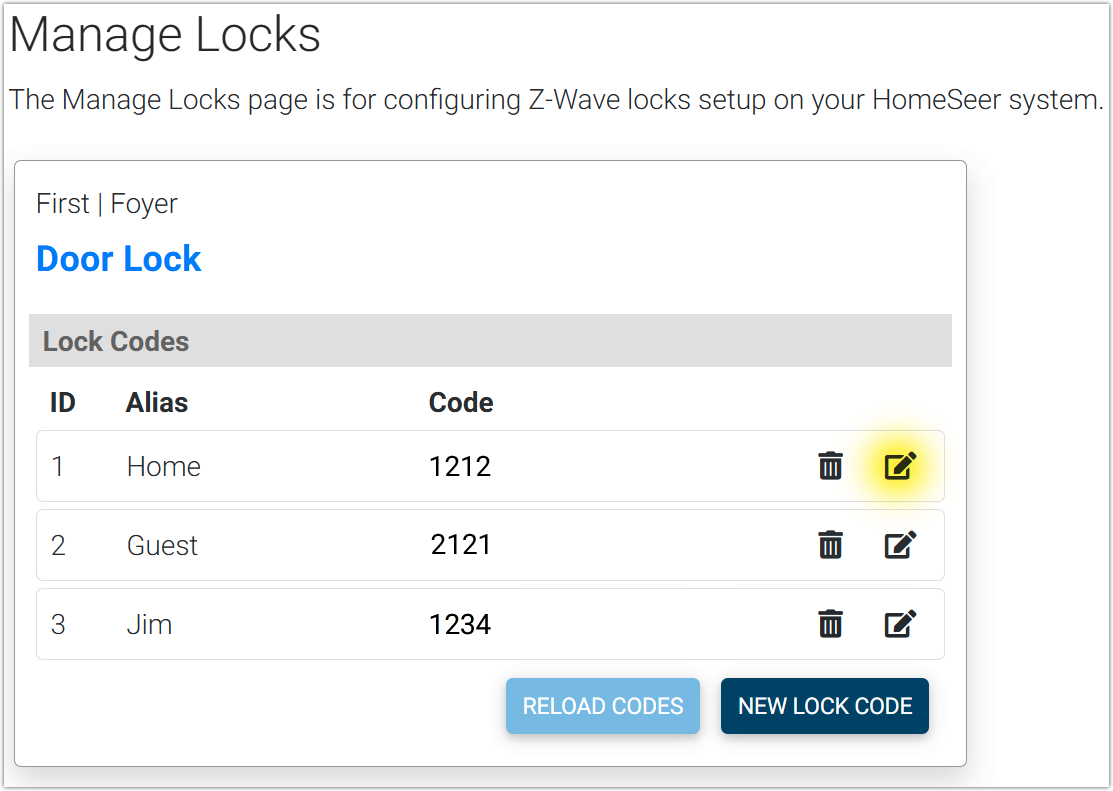Edit the Home lock code
1113x791 pixels.
tap(900, 466)
